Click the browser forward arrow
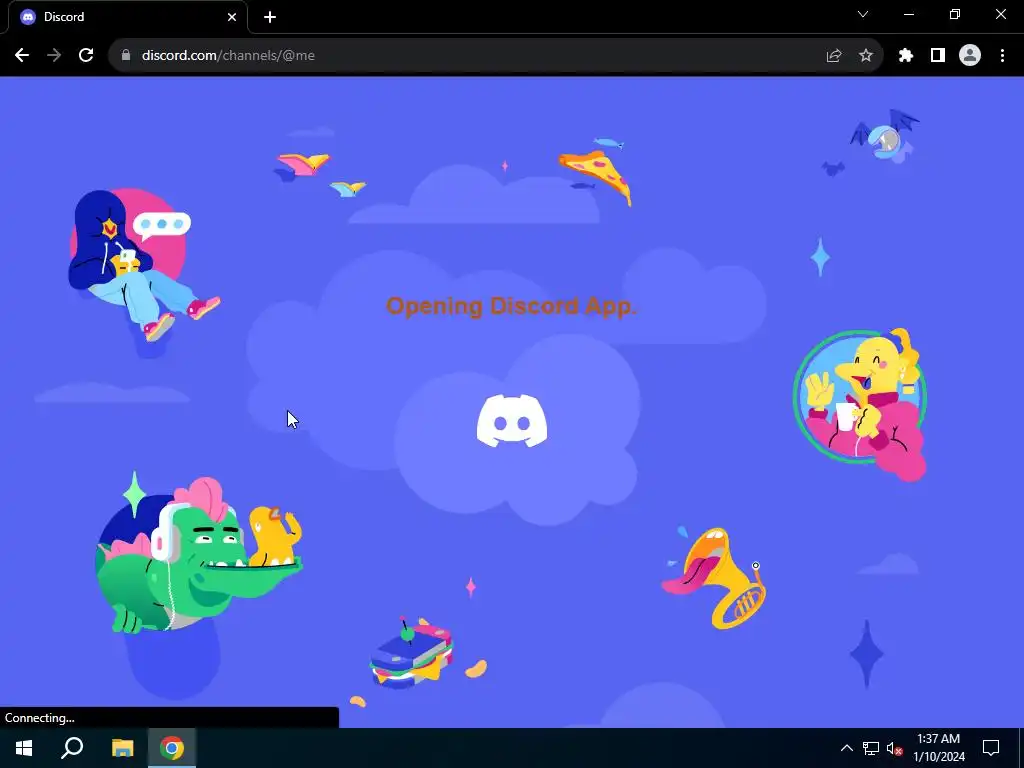This screenshot has height=768, width=1024. tap(54, 56)
